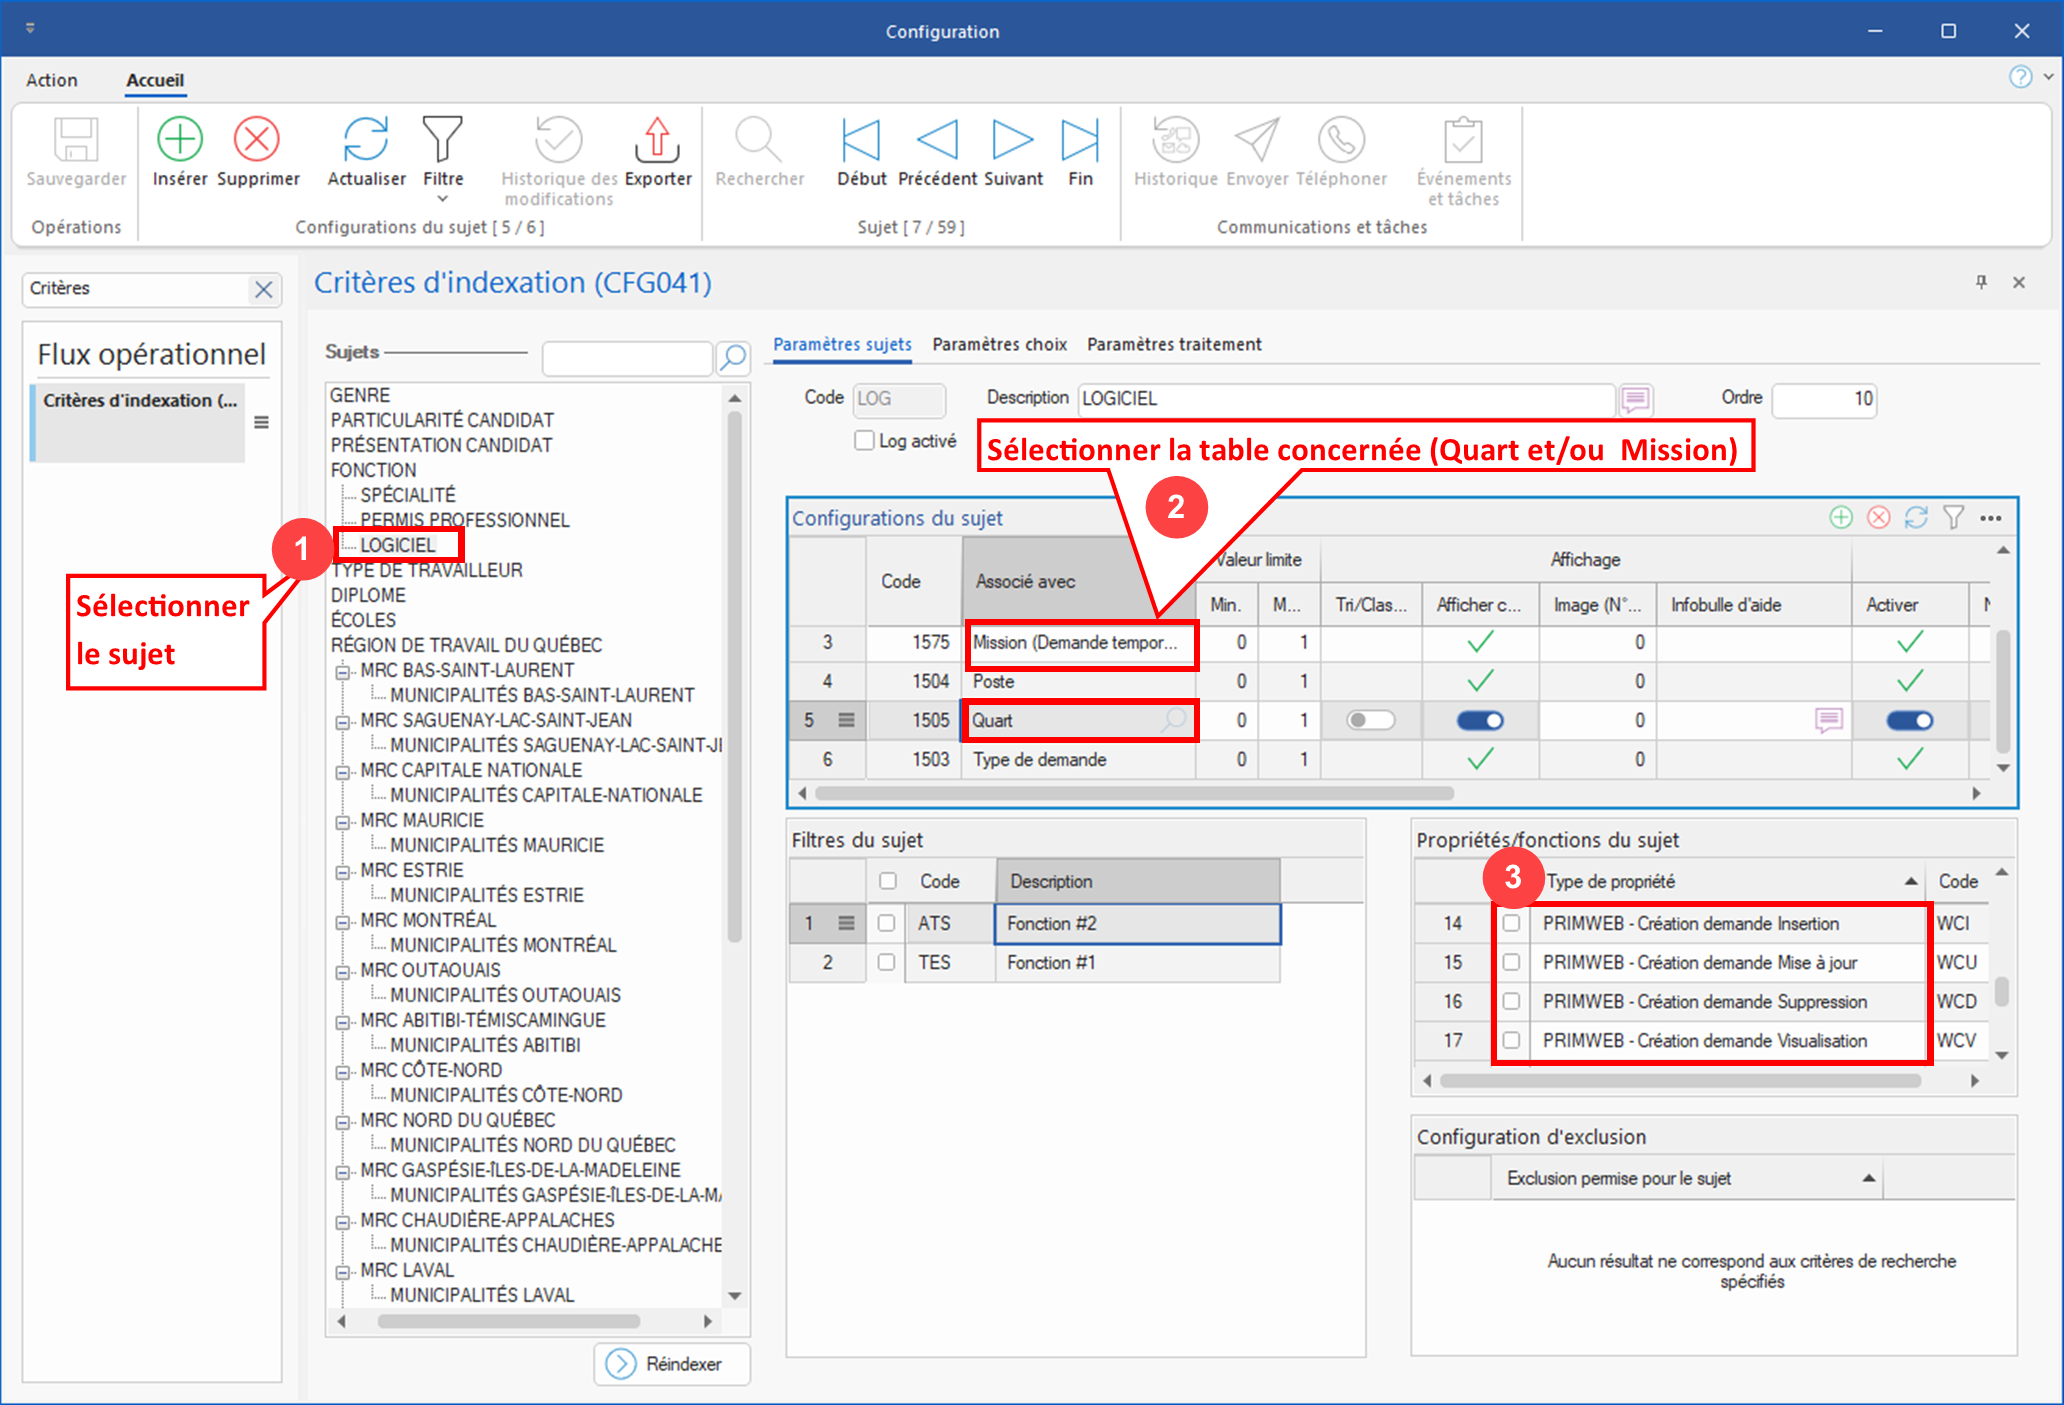This screenshot has width=2064, height=1405.
Task: Open the Filtre dropdown arrow
Action: (x=442, y=199)
